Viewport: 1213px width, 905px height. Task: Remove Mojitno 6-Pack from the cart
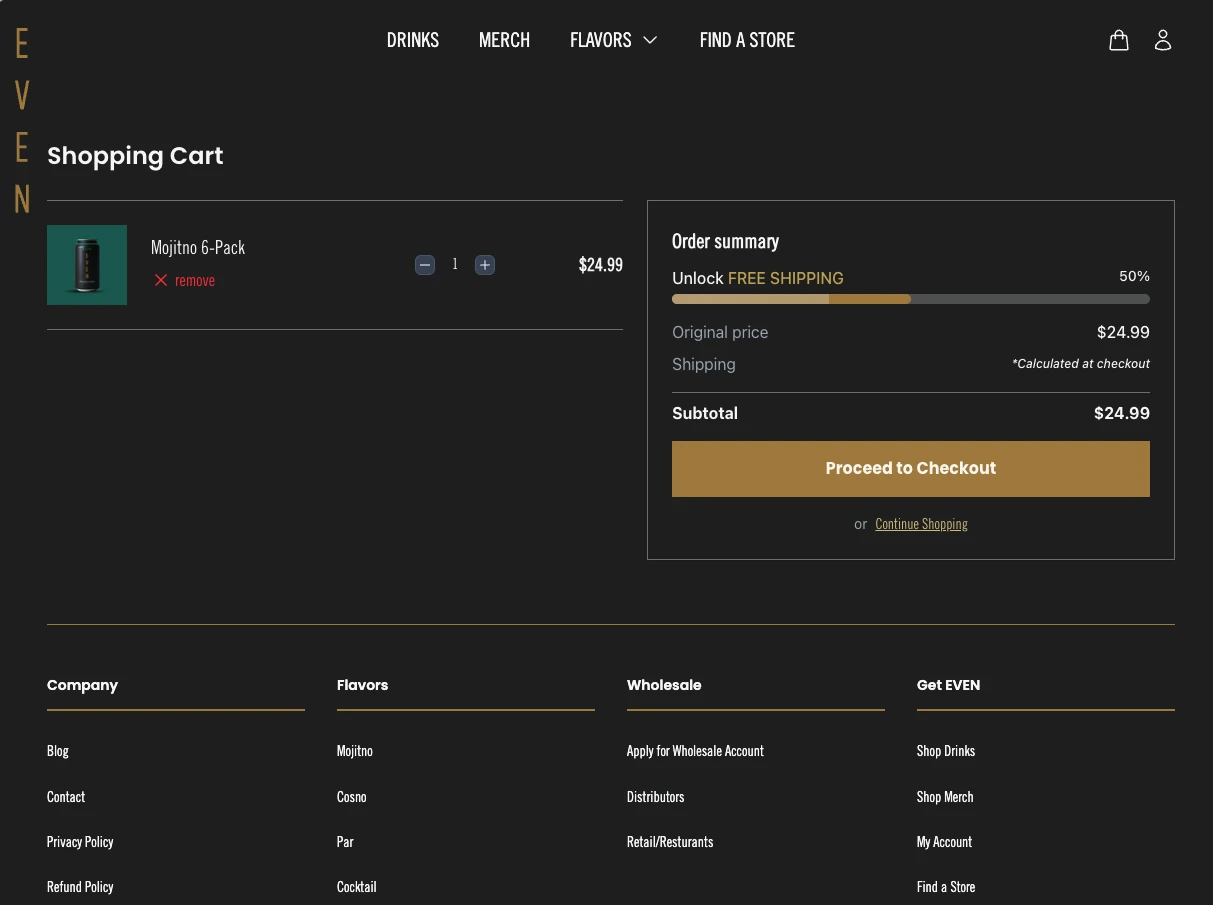185,281
